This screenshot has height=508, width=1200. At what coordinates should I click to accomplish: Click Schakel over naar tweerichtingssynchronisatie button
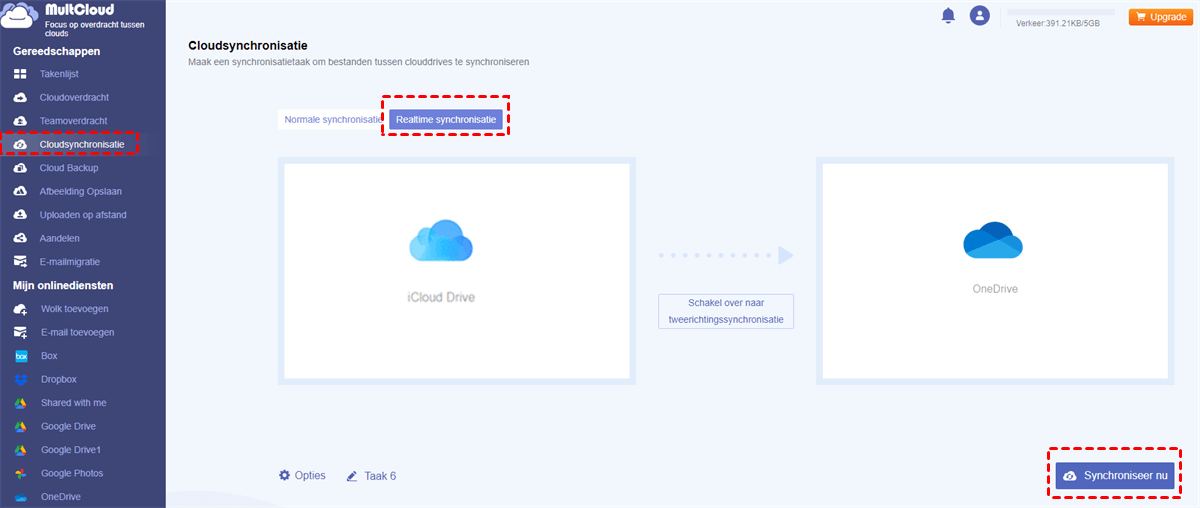click(726, 311)
